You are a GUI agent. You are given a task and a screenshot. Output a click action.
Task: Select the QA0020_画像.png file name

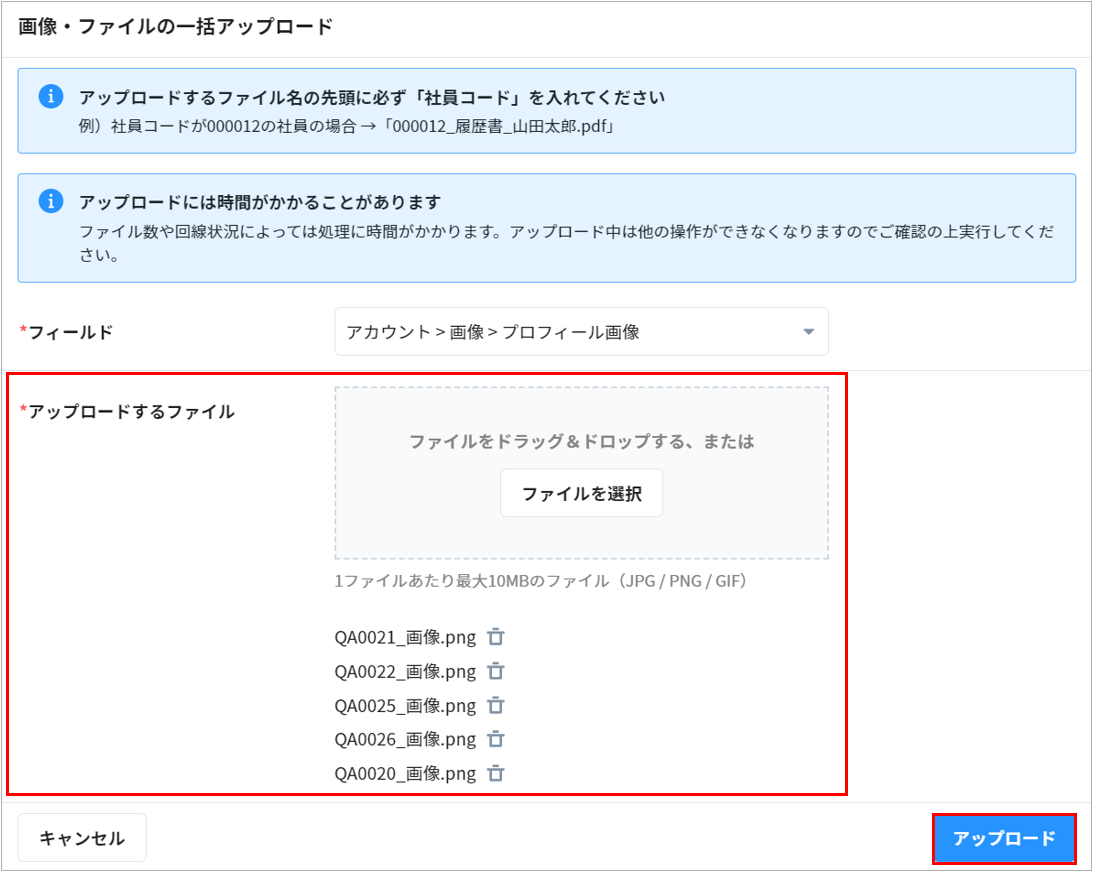click(x=405, y=773)
